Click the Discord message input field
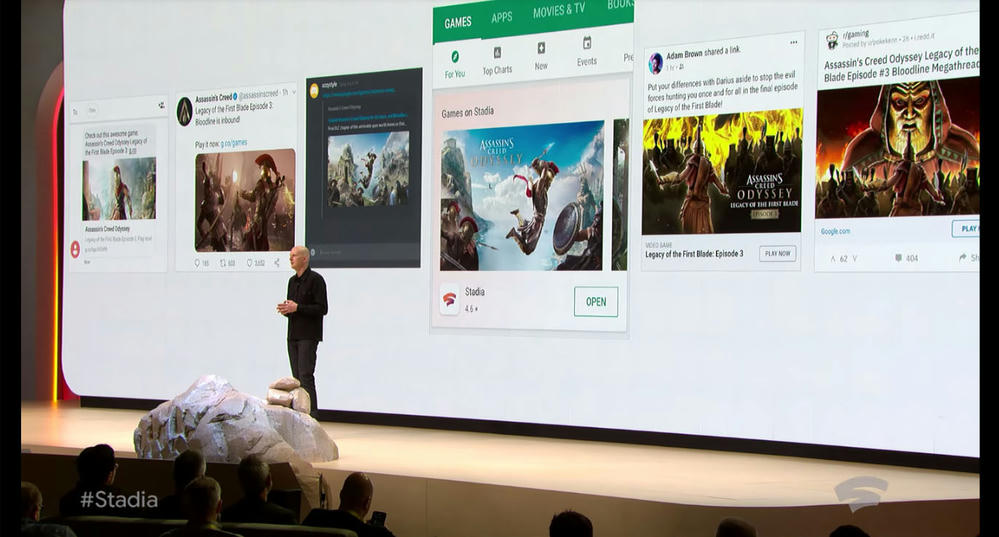The height and width of the screenshot is (537, 999). click(364, 253)
